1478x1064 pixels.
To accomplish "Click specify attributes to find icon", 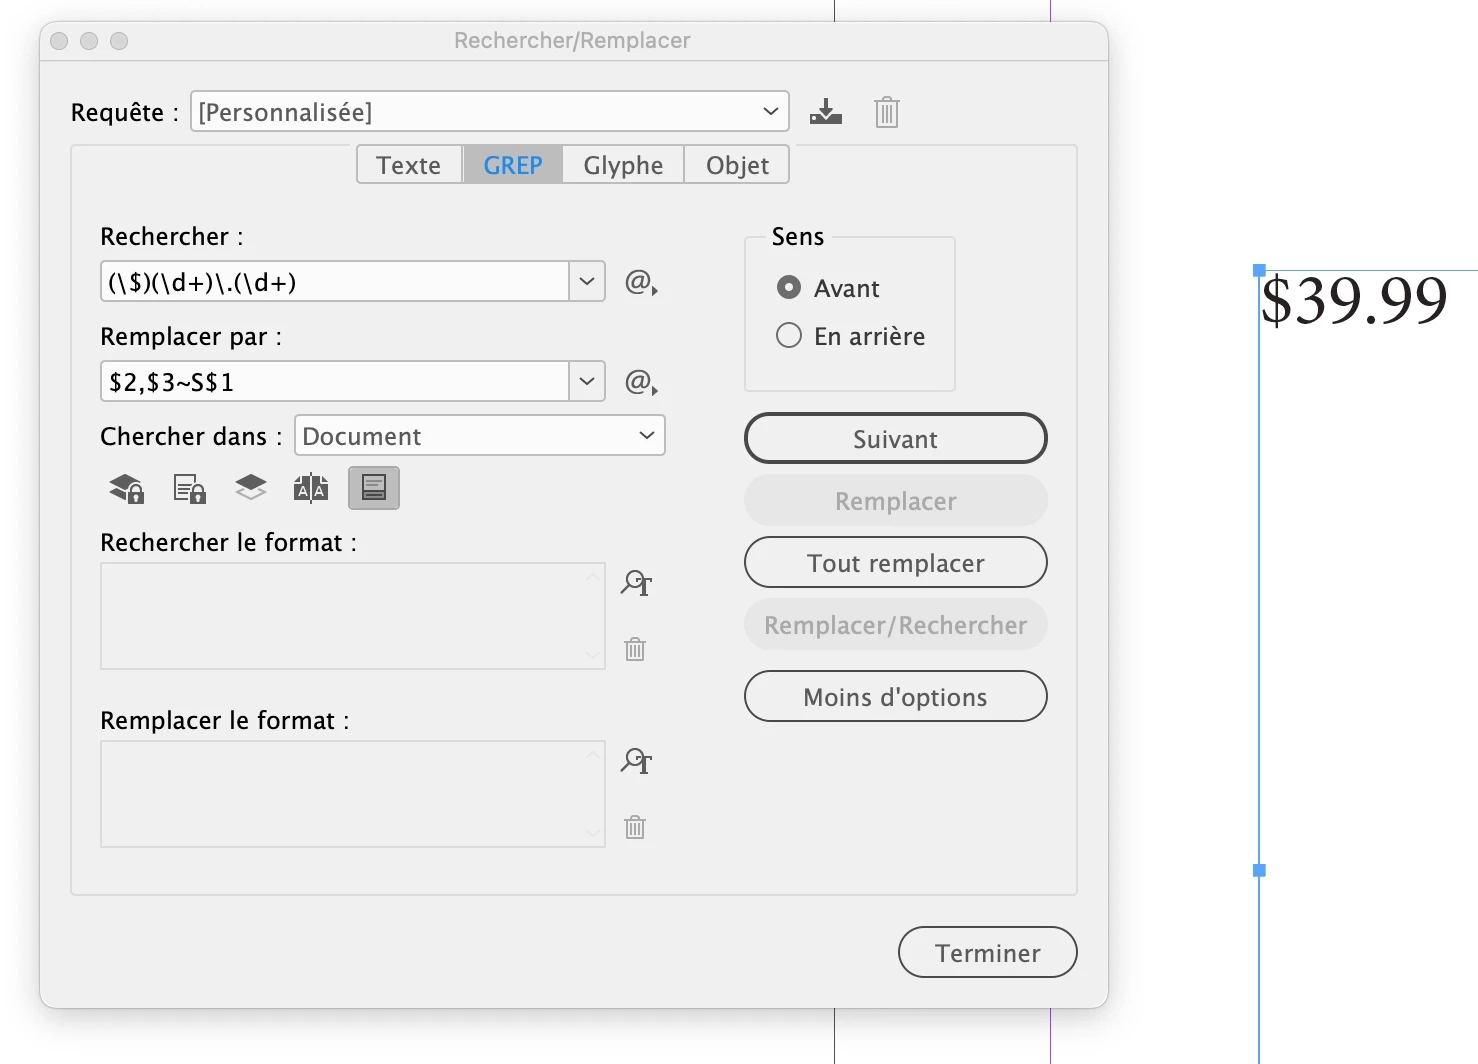I will coord(636,583).
